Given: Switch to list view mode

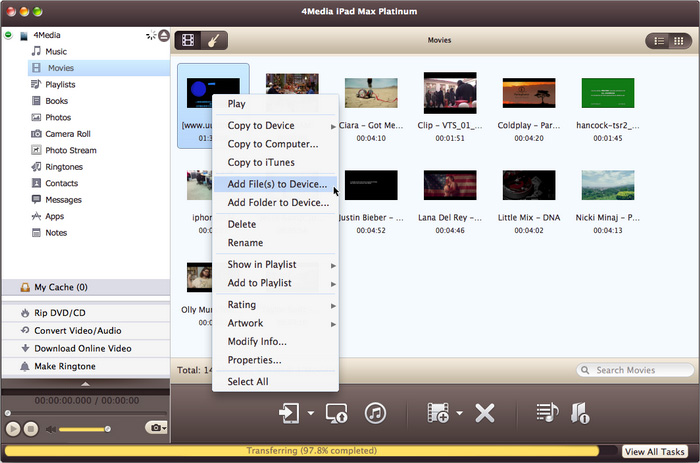Looking at the screenshot, I should pos(658,41).
